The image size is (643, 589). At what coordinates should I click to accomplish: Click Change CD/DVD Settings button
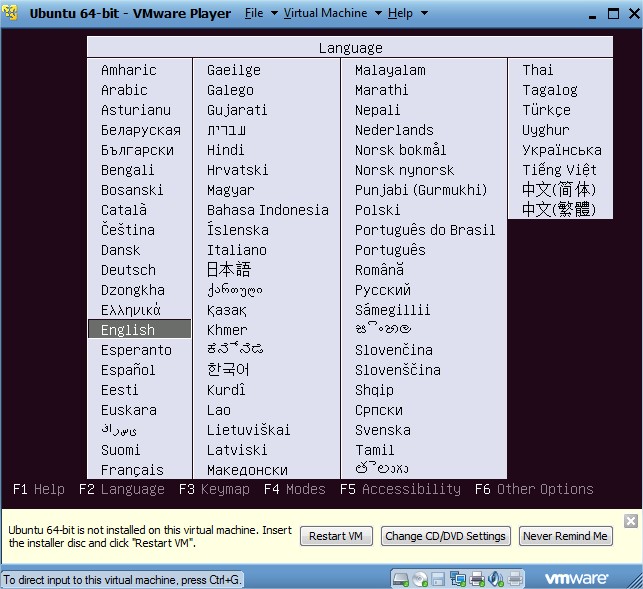(445, 536)
